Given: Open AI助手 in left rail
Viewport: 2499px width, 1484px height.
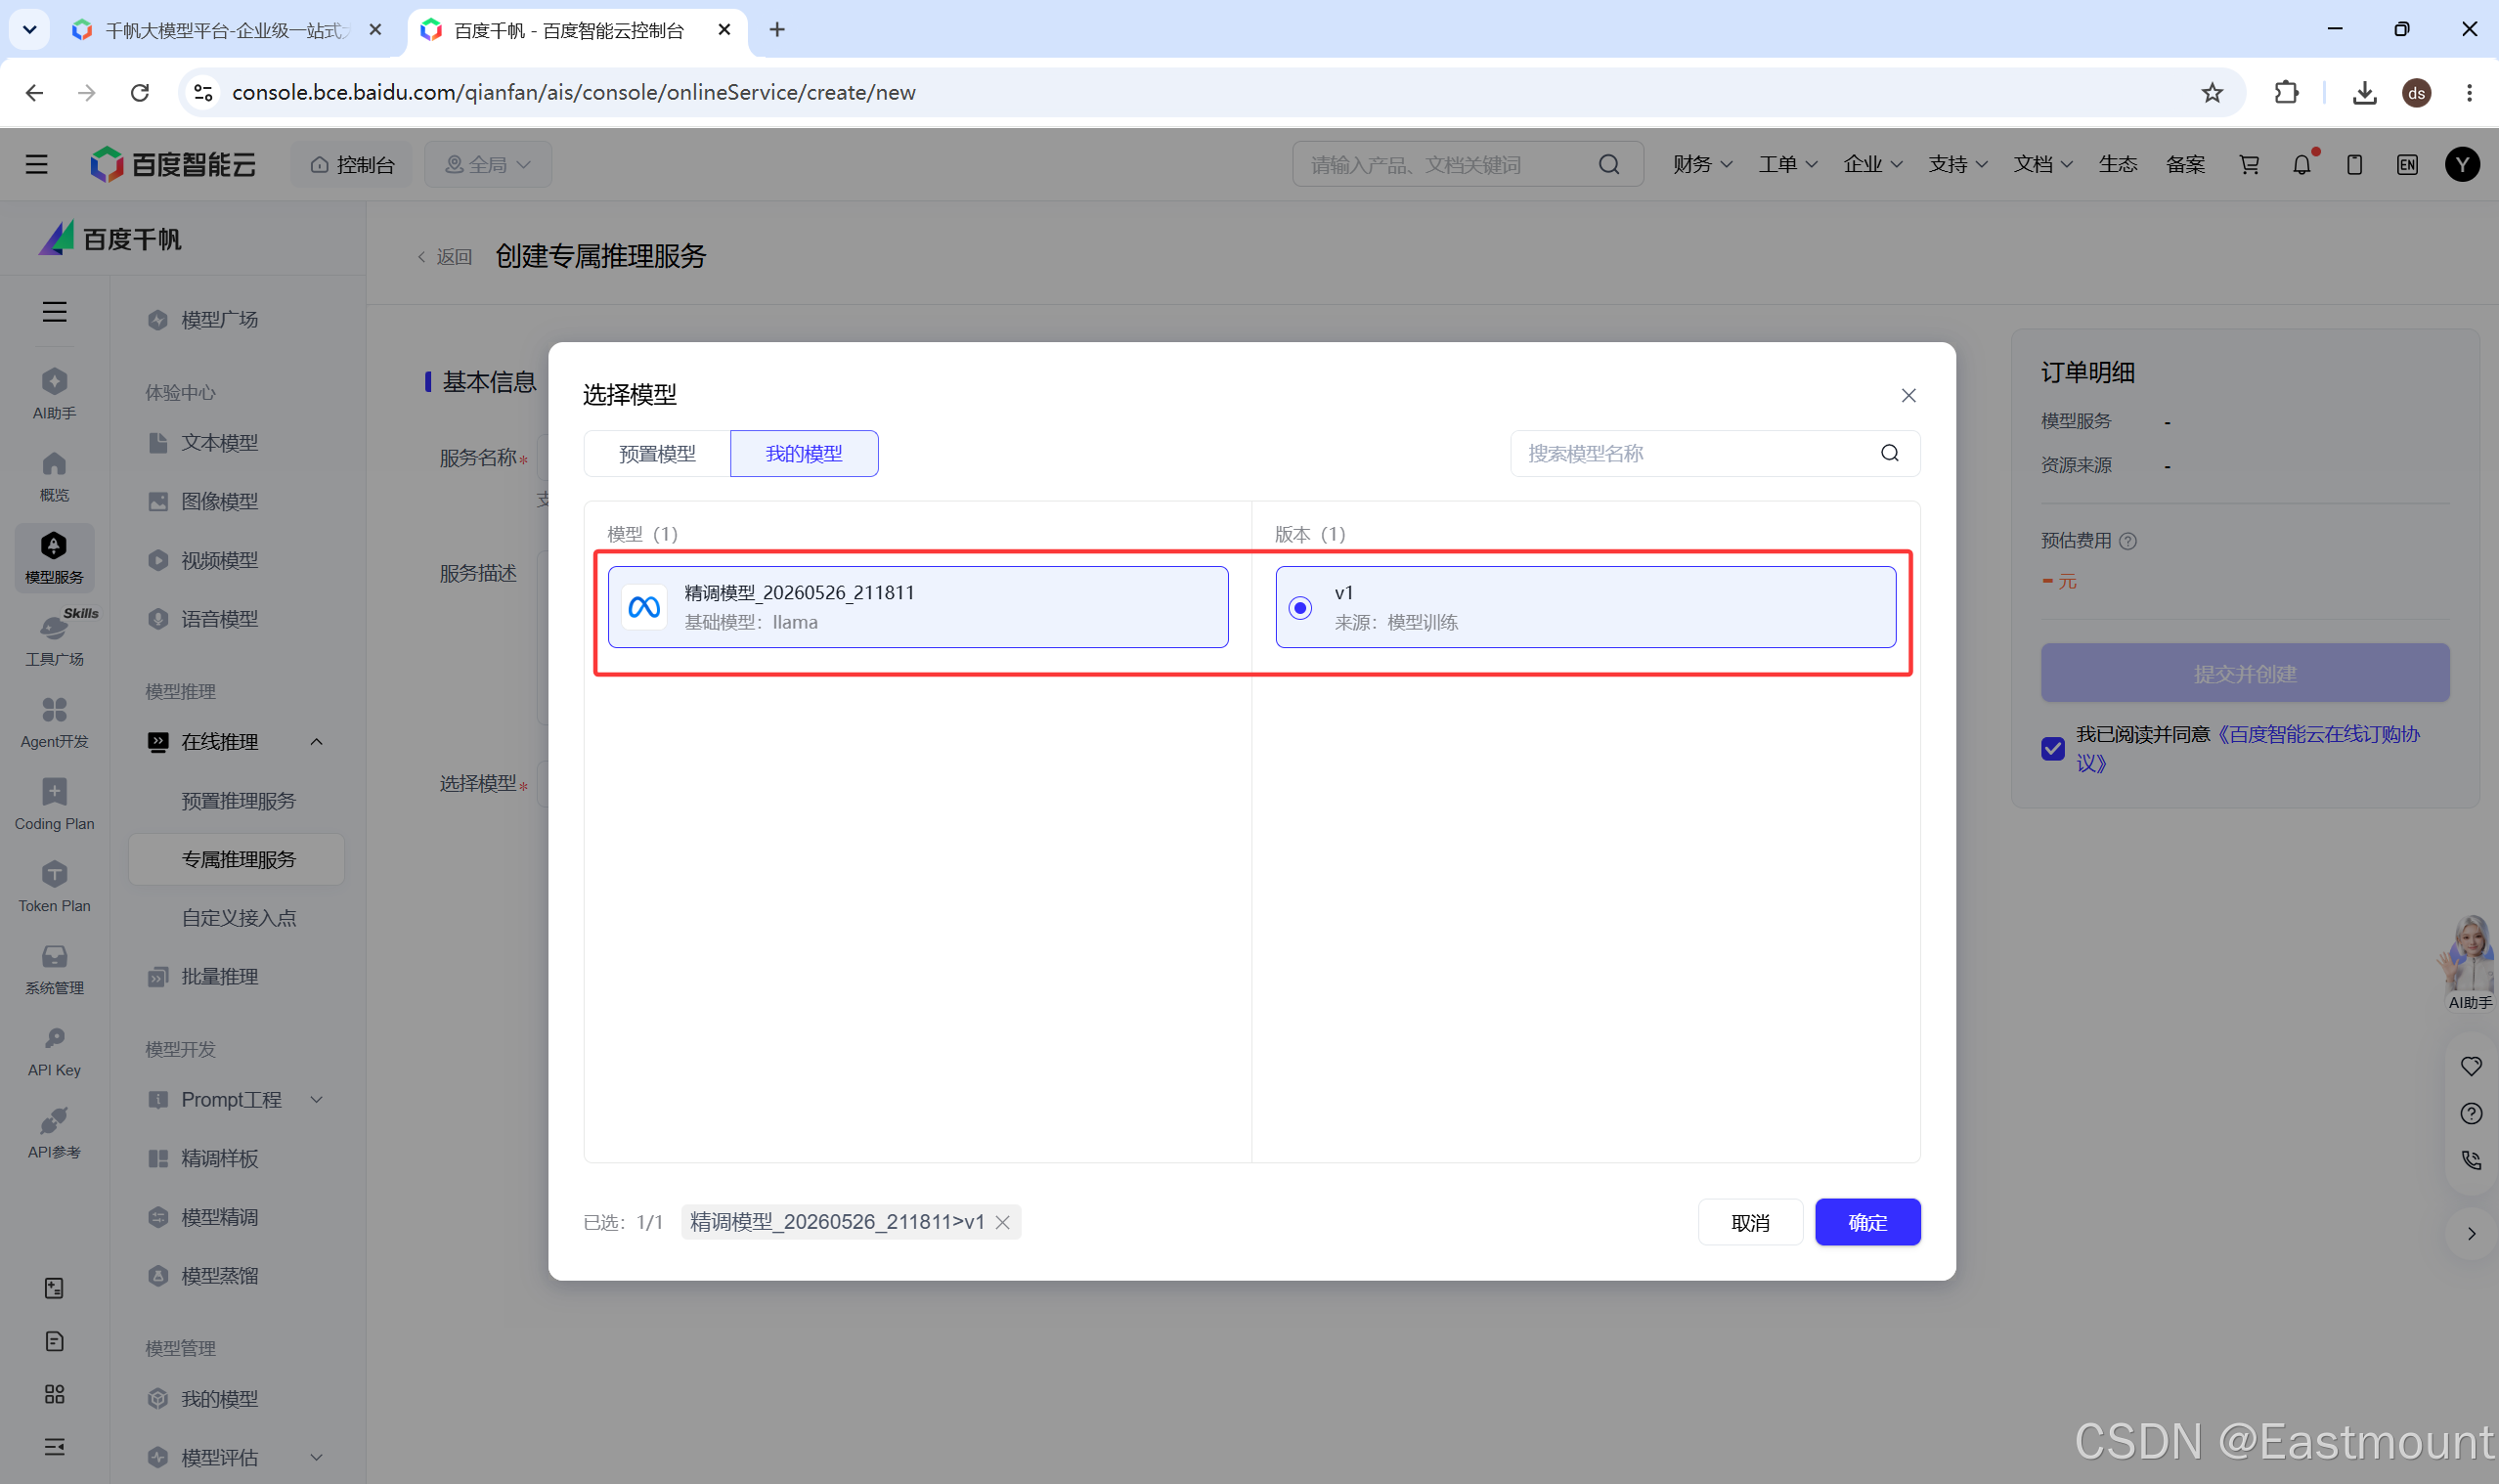Looking at the screenshot, I should (x=54, y=393).
